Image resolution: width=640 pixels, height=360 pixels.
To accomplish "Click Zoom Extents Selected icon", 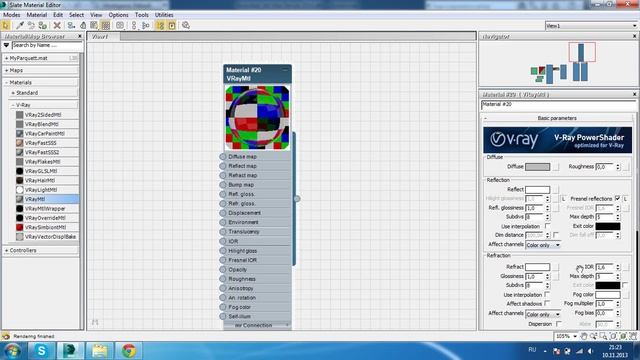I will (x=623, y=336).
